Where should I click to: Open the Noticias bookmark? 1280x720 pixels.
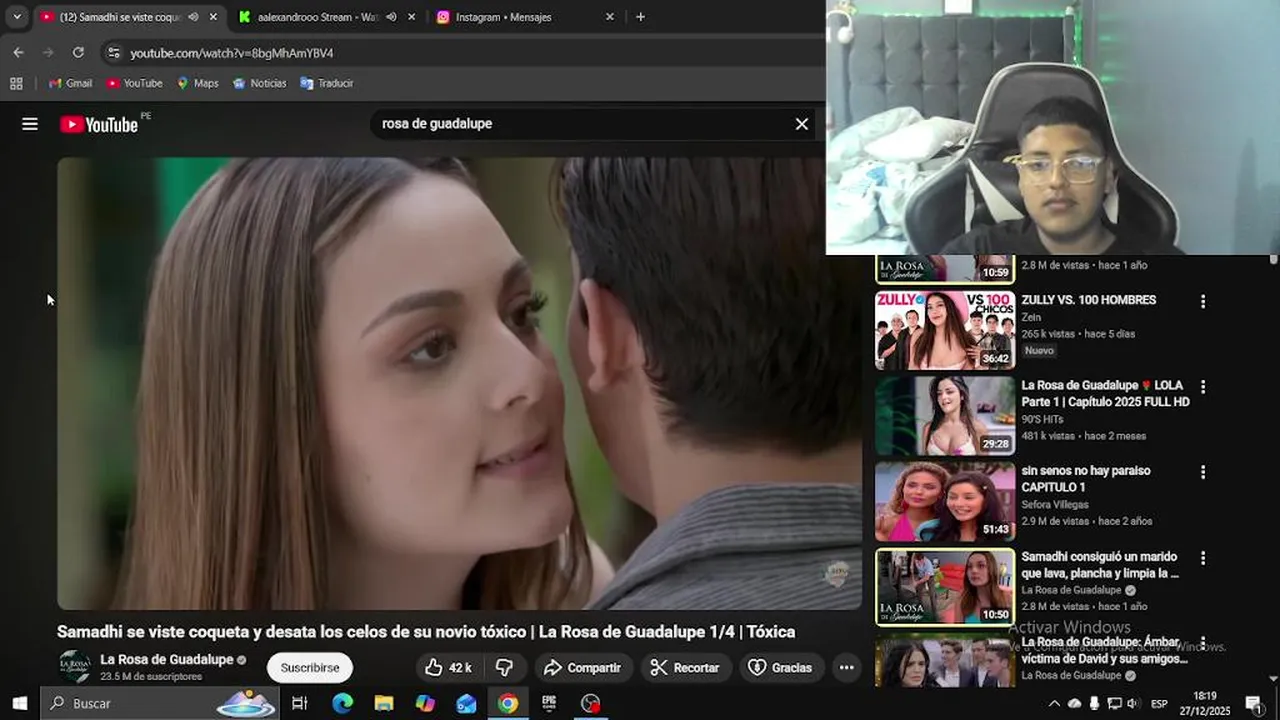tap(259, 83)
